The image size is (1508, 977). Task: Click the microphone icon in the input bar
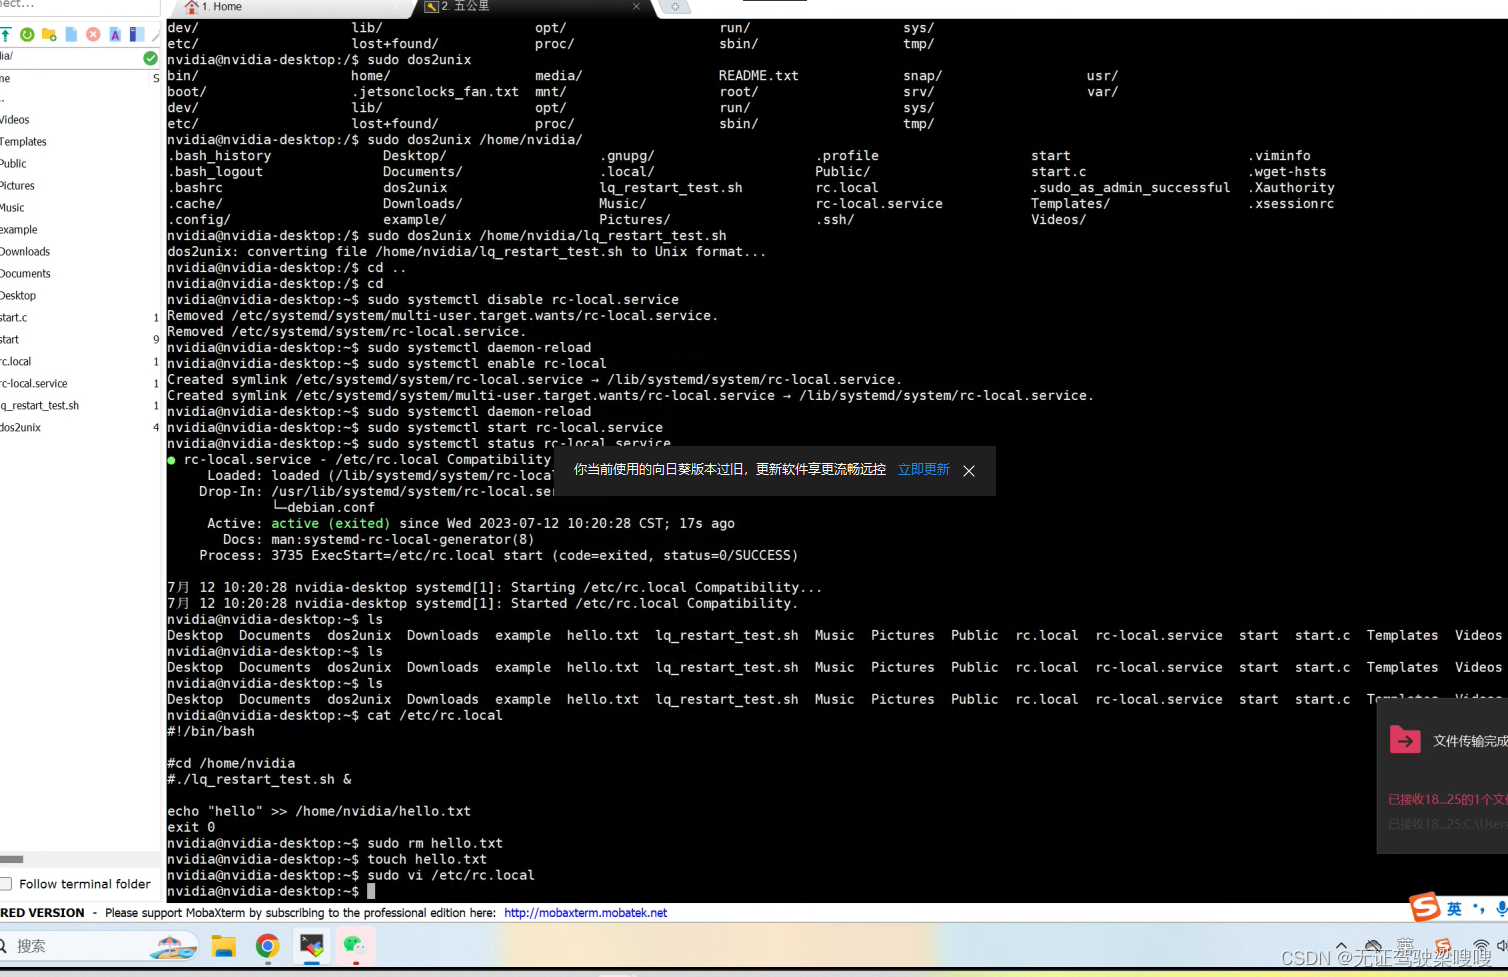pyautogui.click(x=1501, y=909)
